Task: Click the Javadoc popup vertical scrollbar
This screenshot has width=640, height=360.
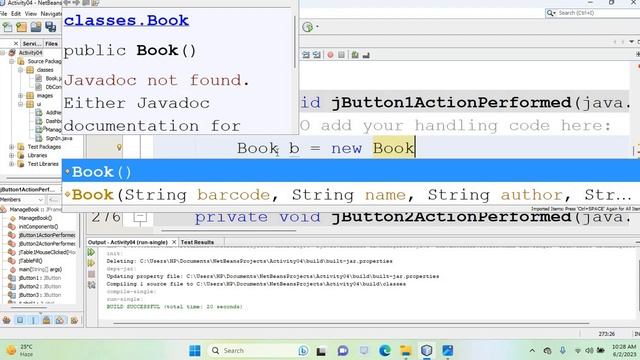Action: pyautogui.click(x=295, y=42)
